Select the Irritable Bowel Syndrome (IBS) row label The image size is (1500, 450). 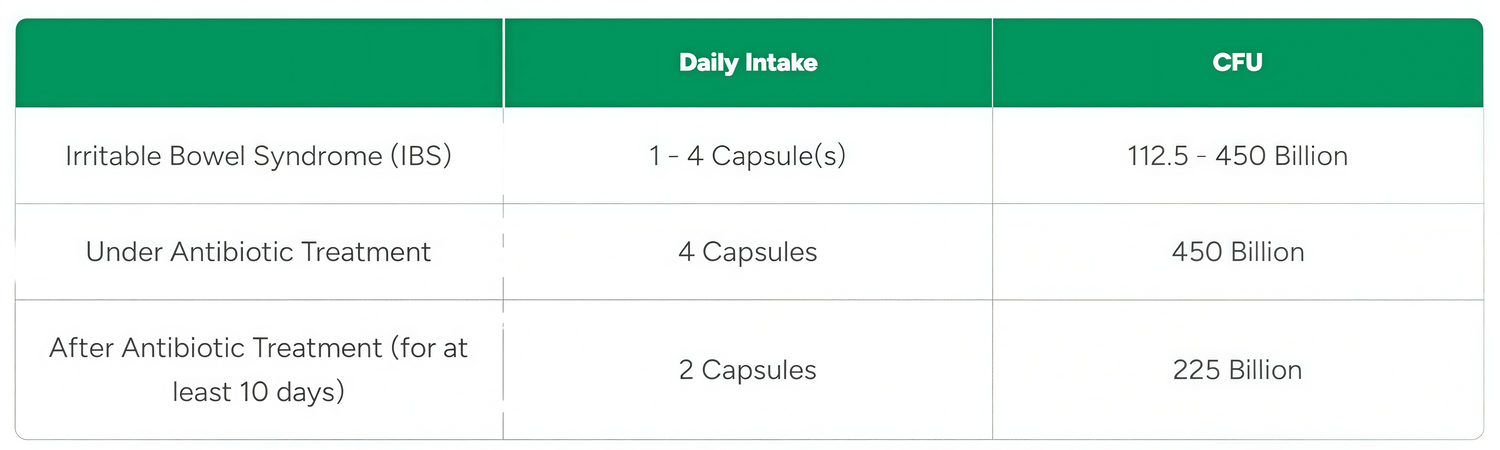[258, 157]
